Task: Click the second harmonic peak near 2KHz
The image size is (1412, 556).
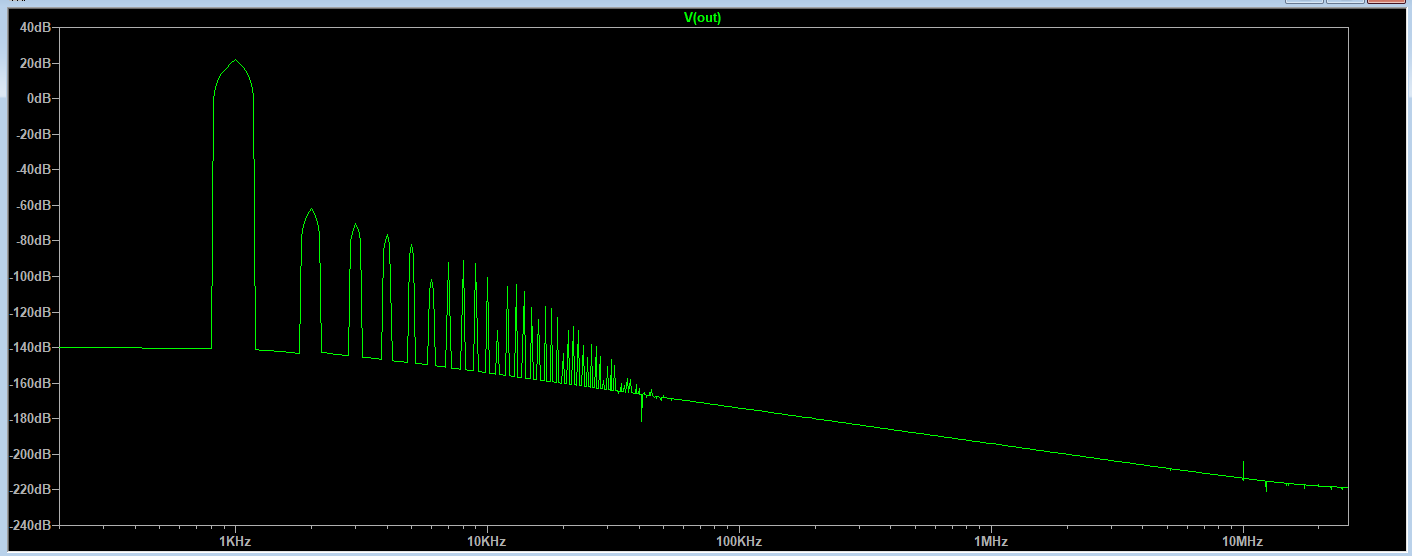Action: coord(311,210)
